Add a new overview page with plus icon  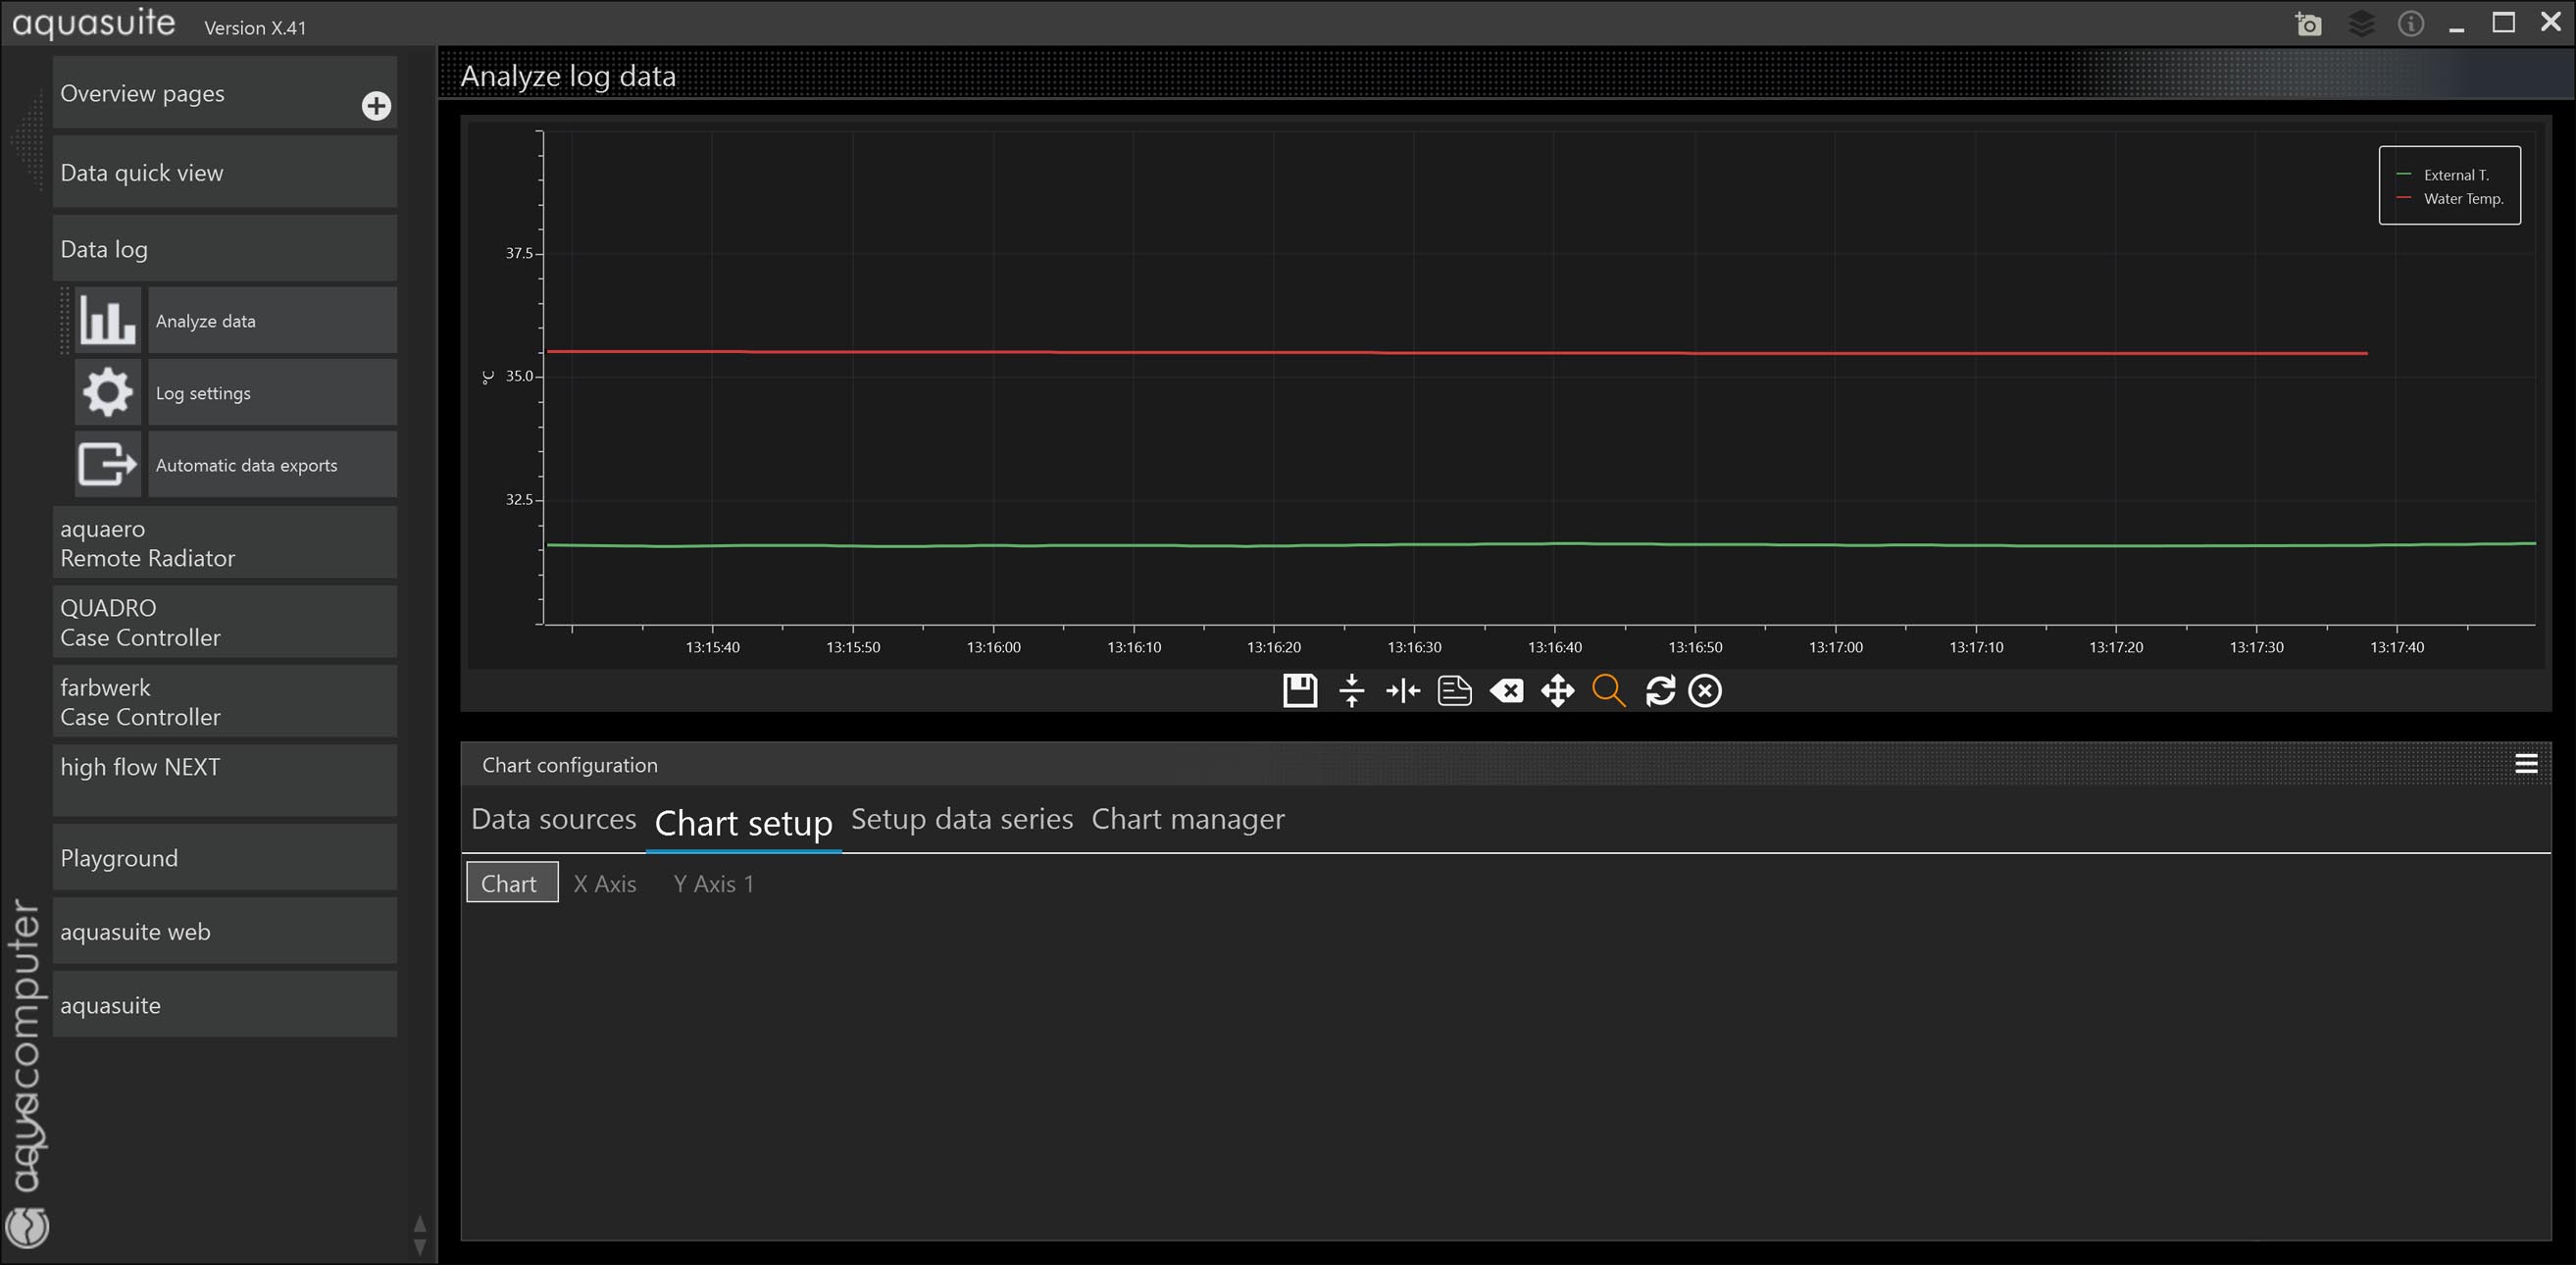click(376, 106)
